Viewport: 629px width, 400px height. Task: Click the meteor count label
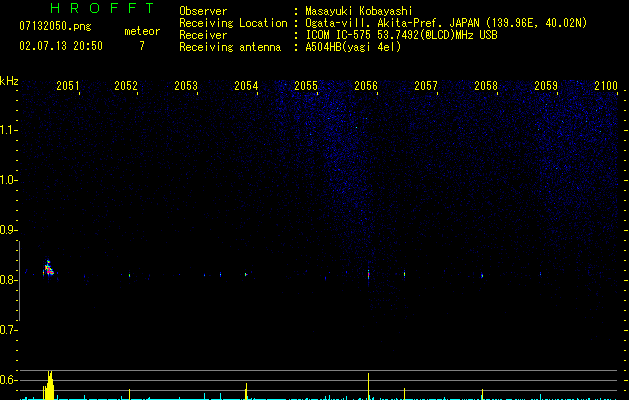click(x=142, y=31)
